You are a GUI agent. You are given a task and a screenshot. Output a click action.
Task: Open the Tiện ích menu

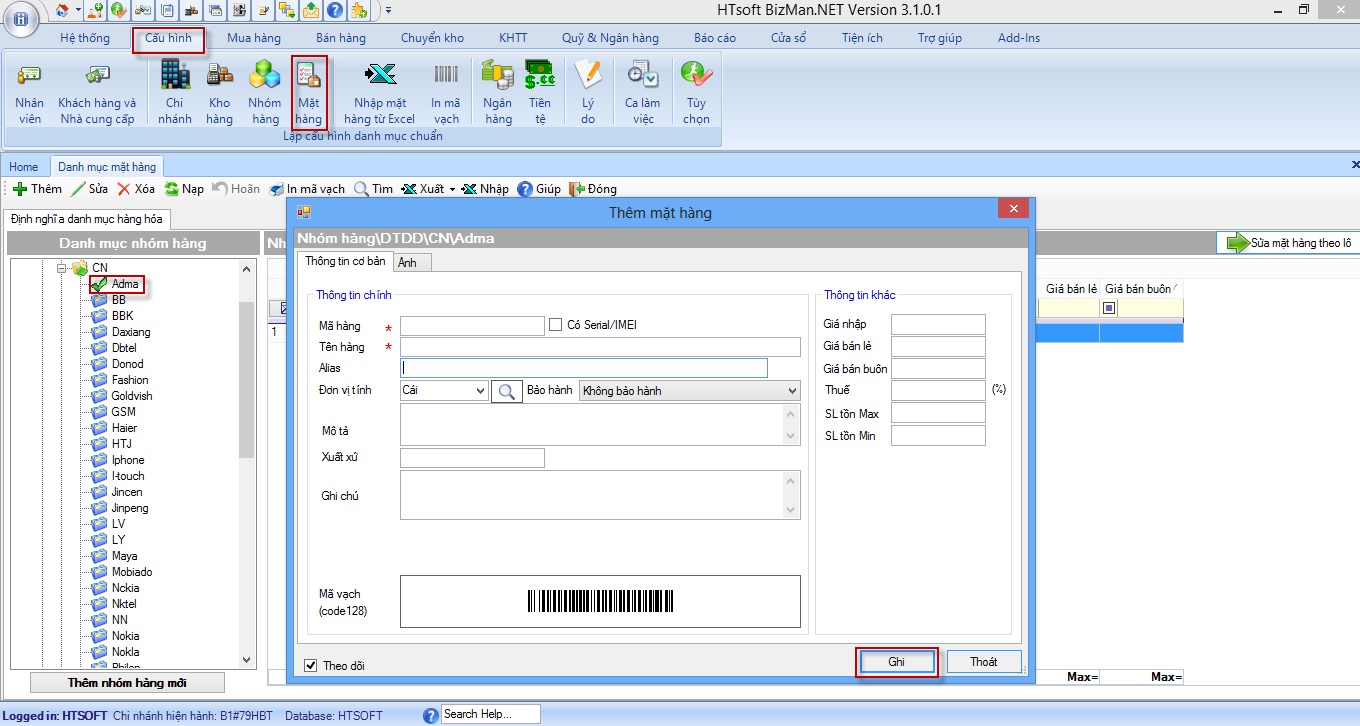[862, 38]
